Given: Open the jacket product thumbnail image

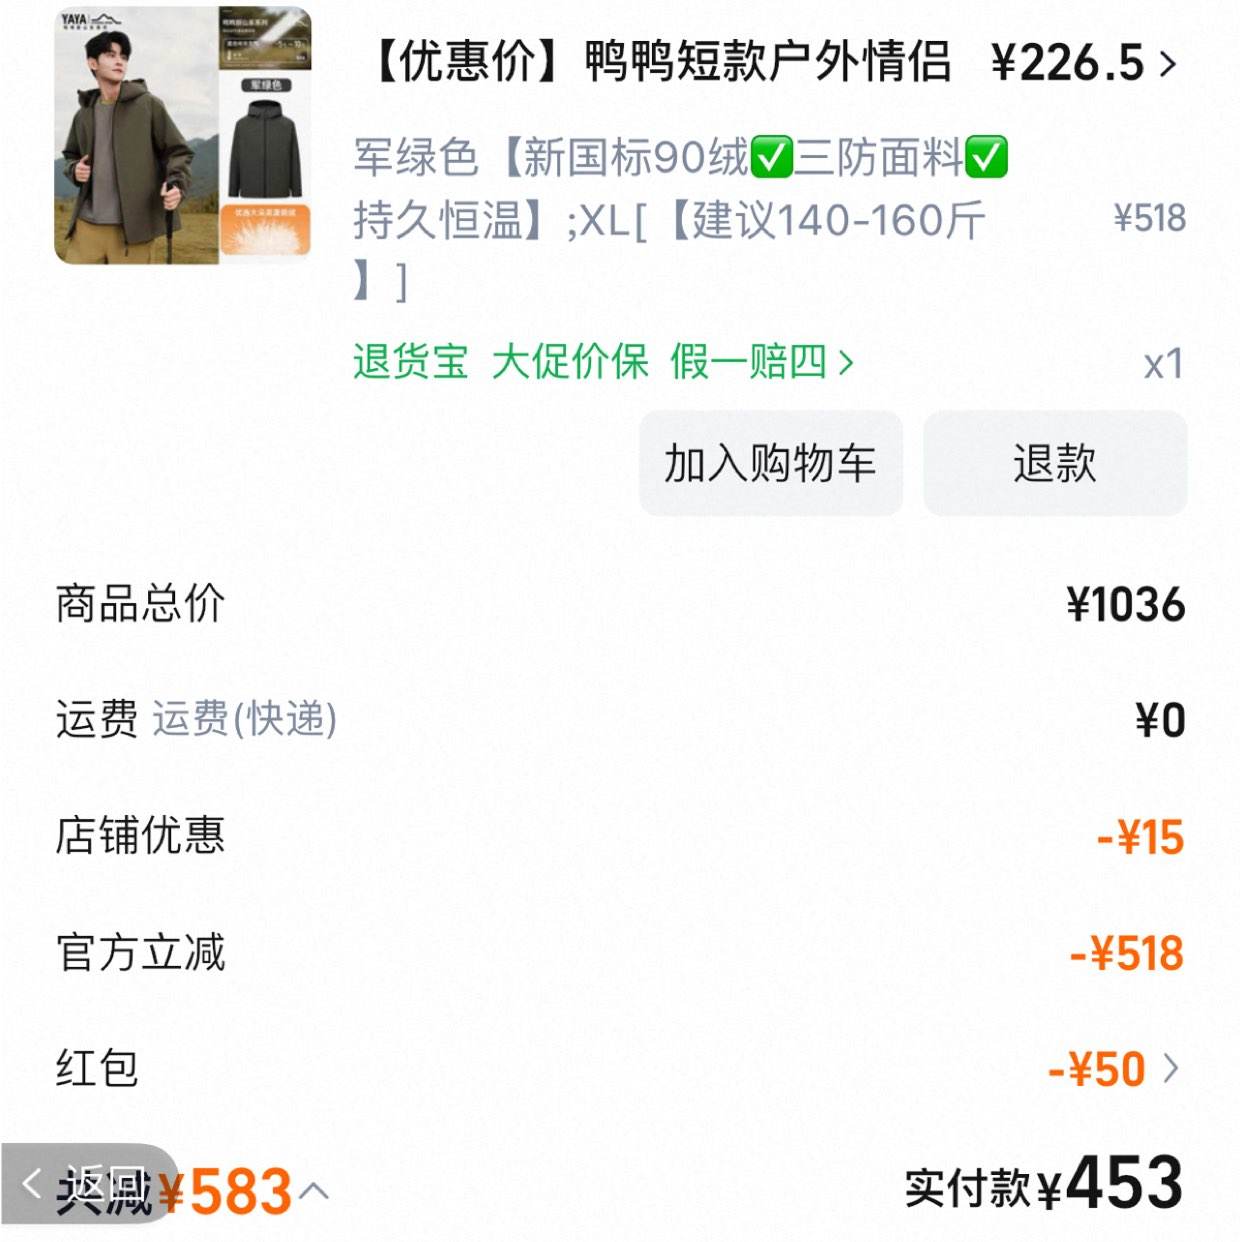Looking at the screenshot, I should tap(183, 135).
